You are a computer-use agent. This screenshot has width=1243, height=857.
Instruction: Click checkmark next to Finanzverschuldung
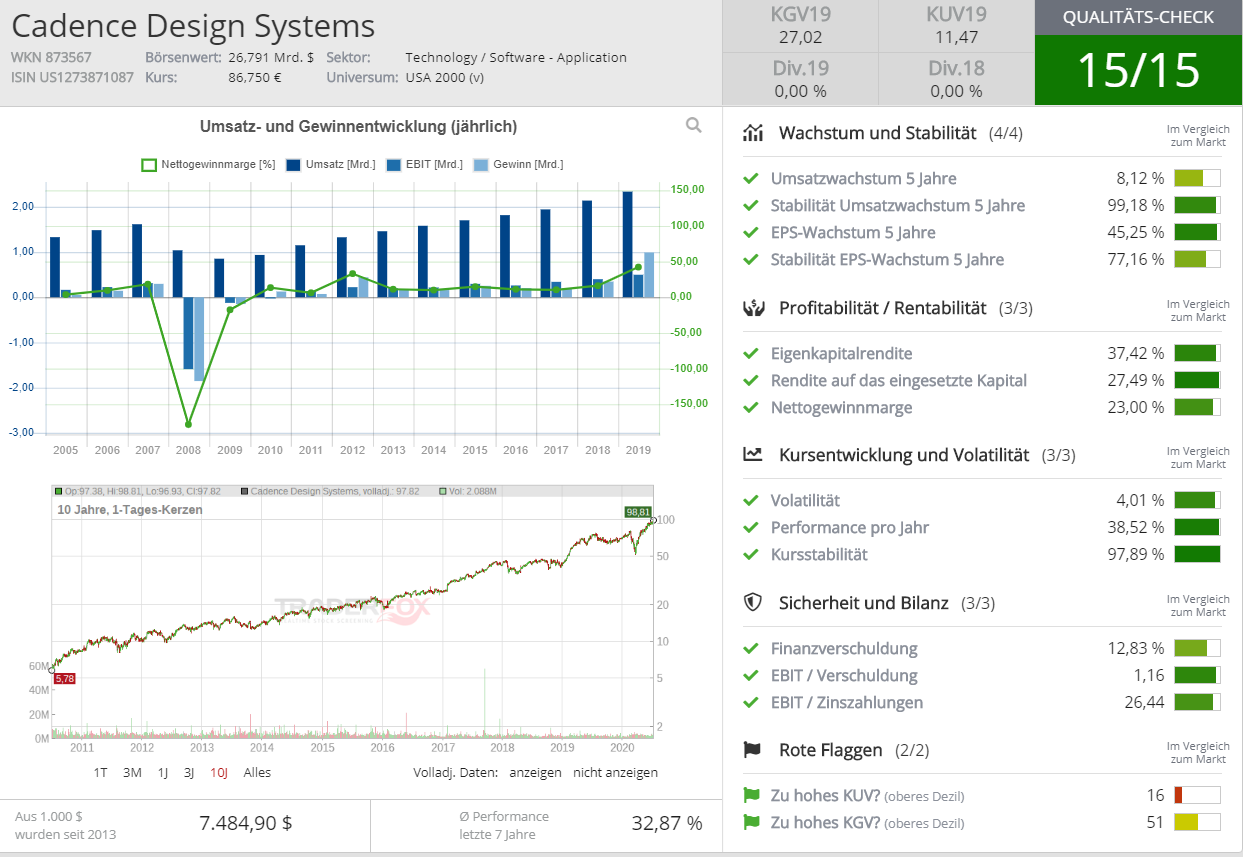click(751, 649)
